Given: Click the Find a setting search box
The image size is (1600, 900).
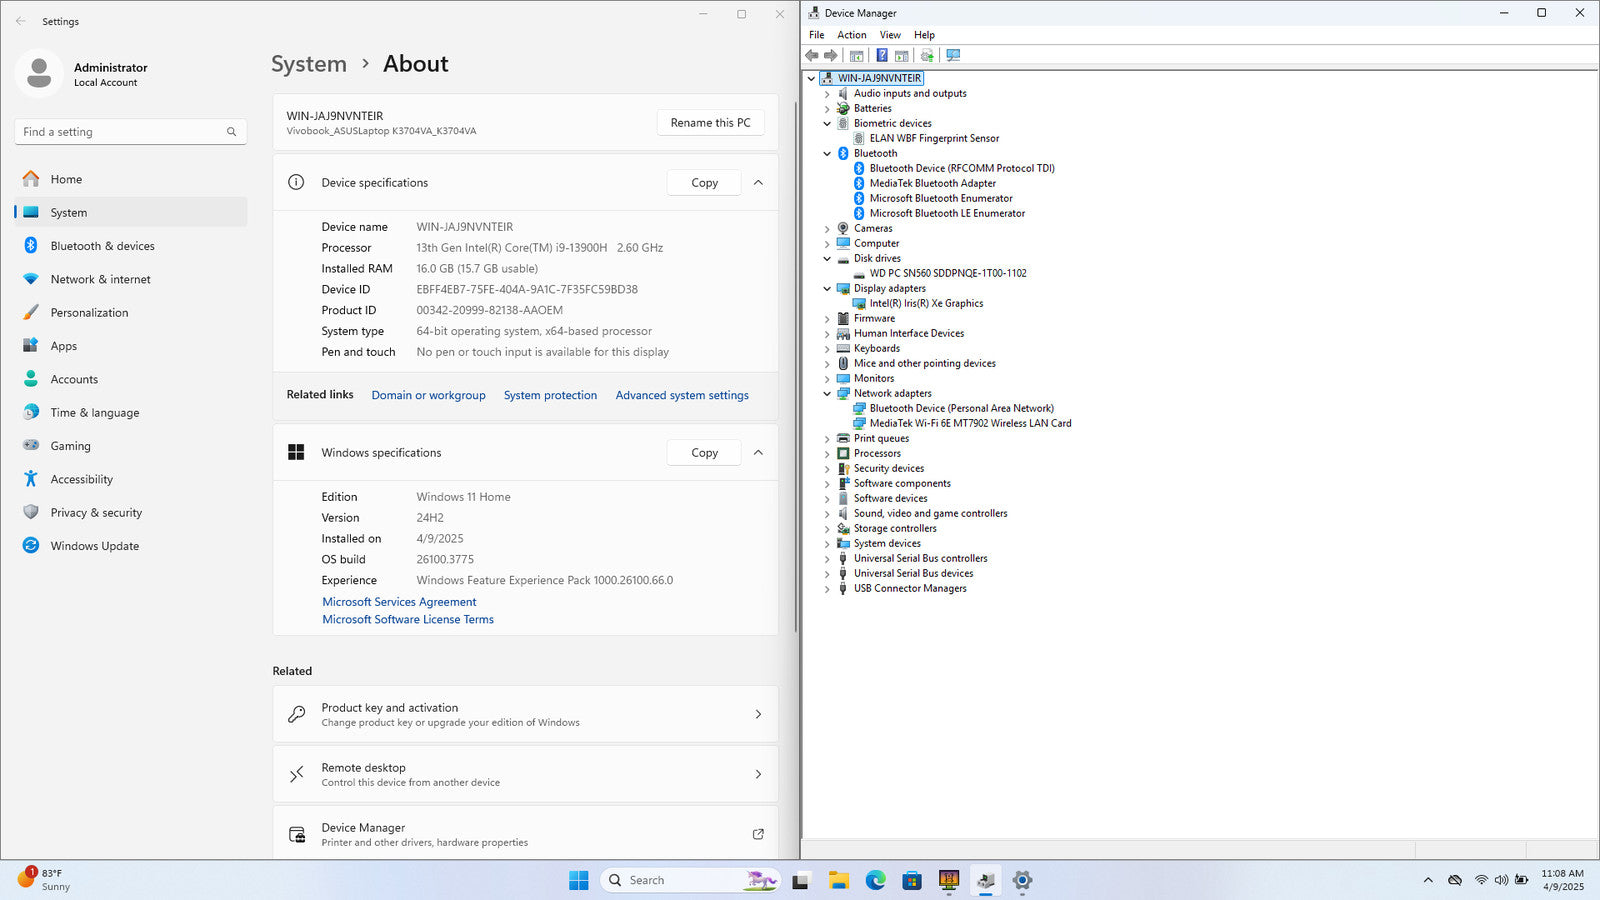Looking at the screenshot, I should coord(131,132).
